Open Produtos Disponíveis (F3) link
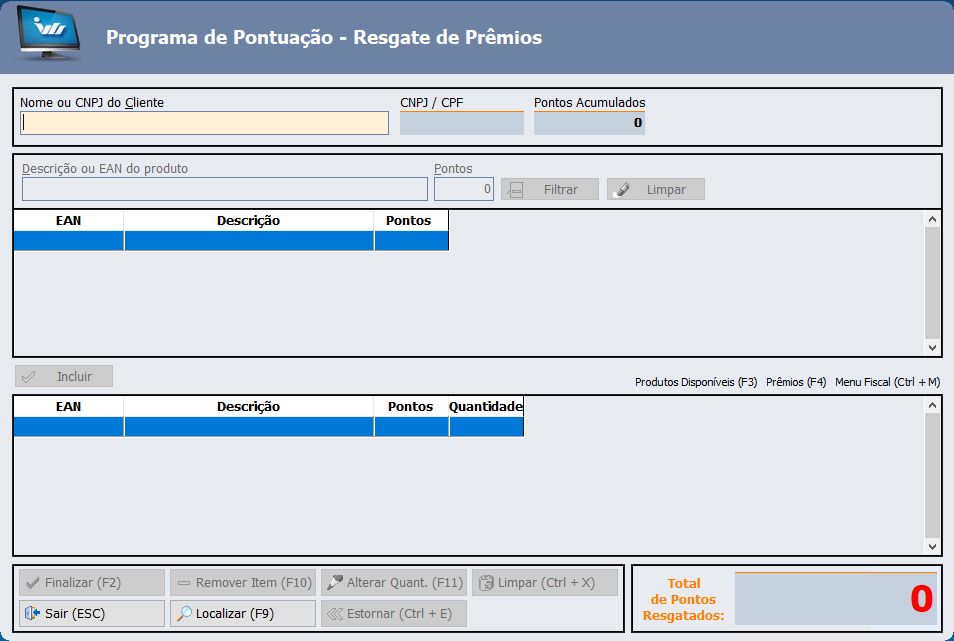Image resolution: width=954 pixels, height=641 pixels. click(696, 382)
